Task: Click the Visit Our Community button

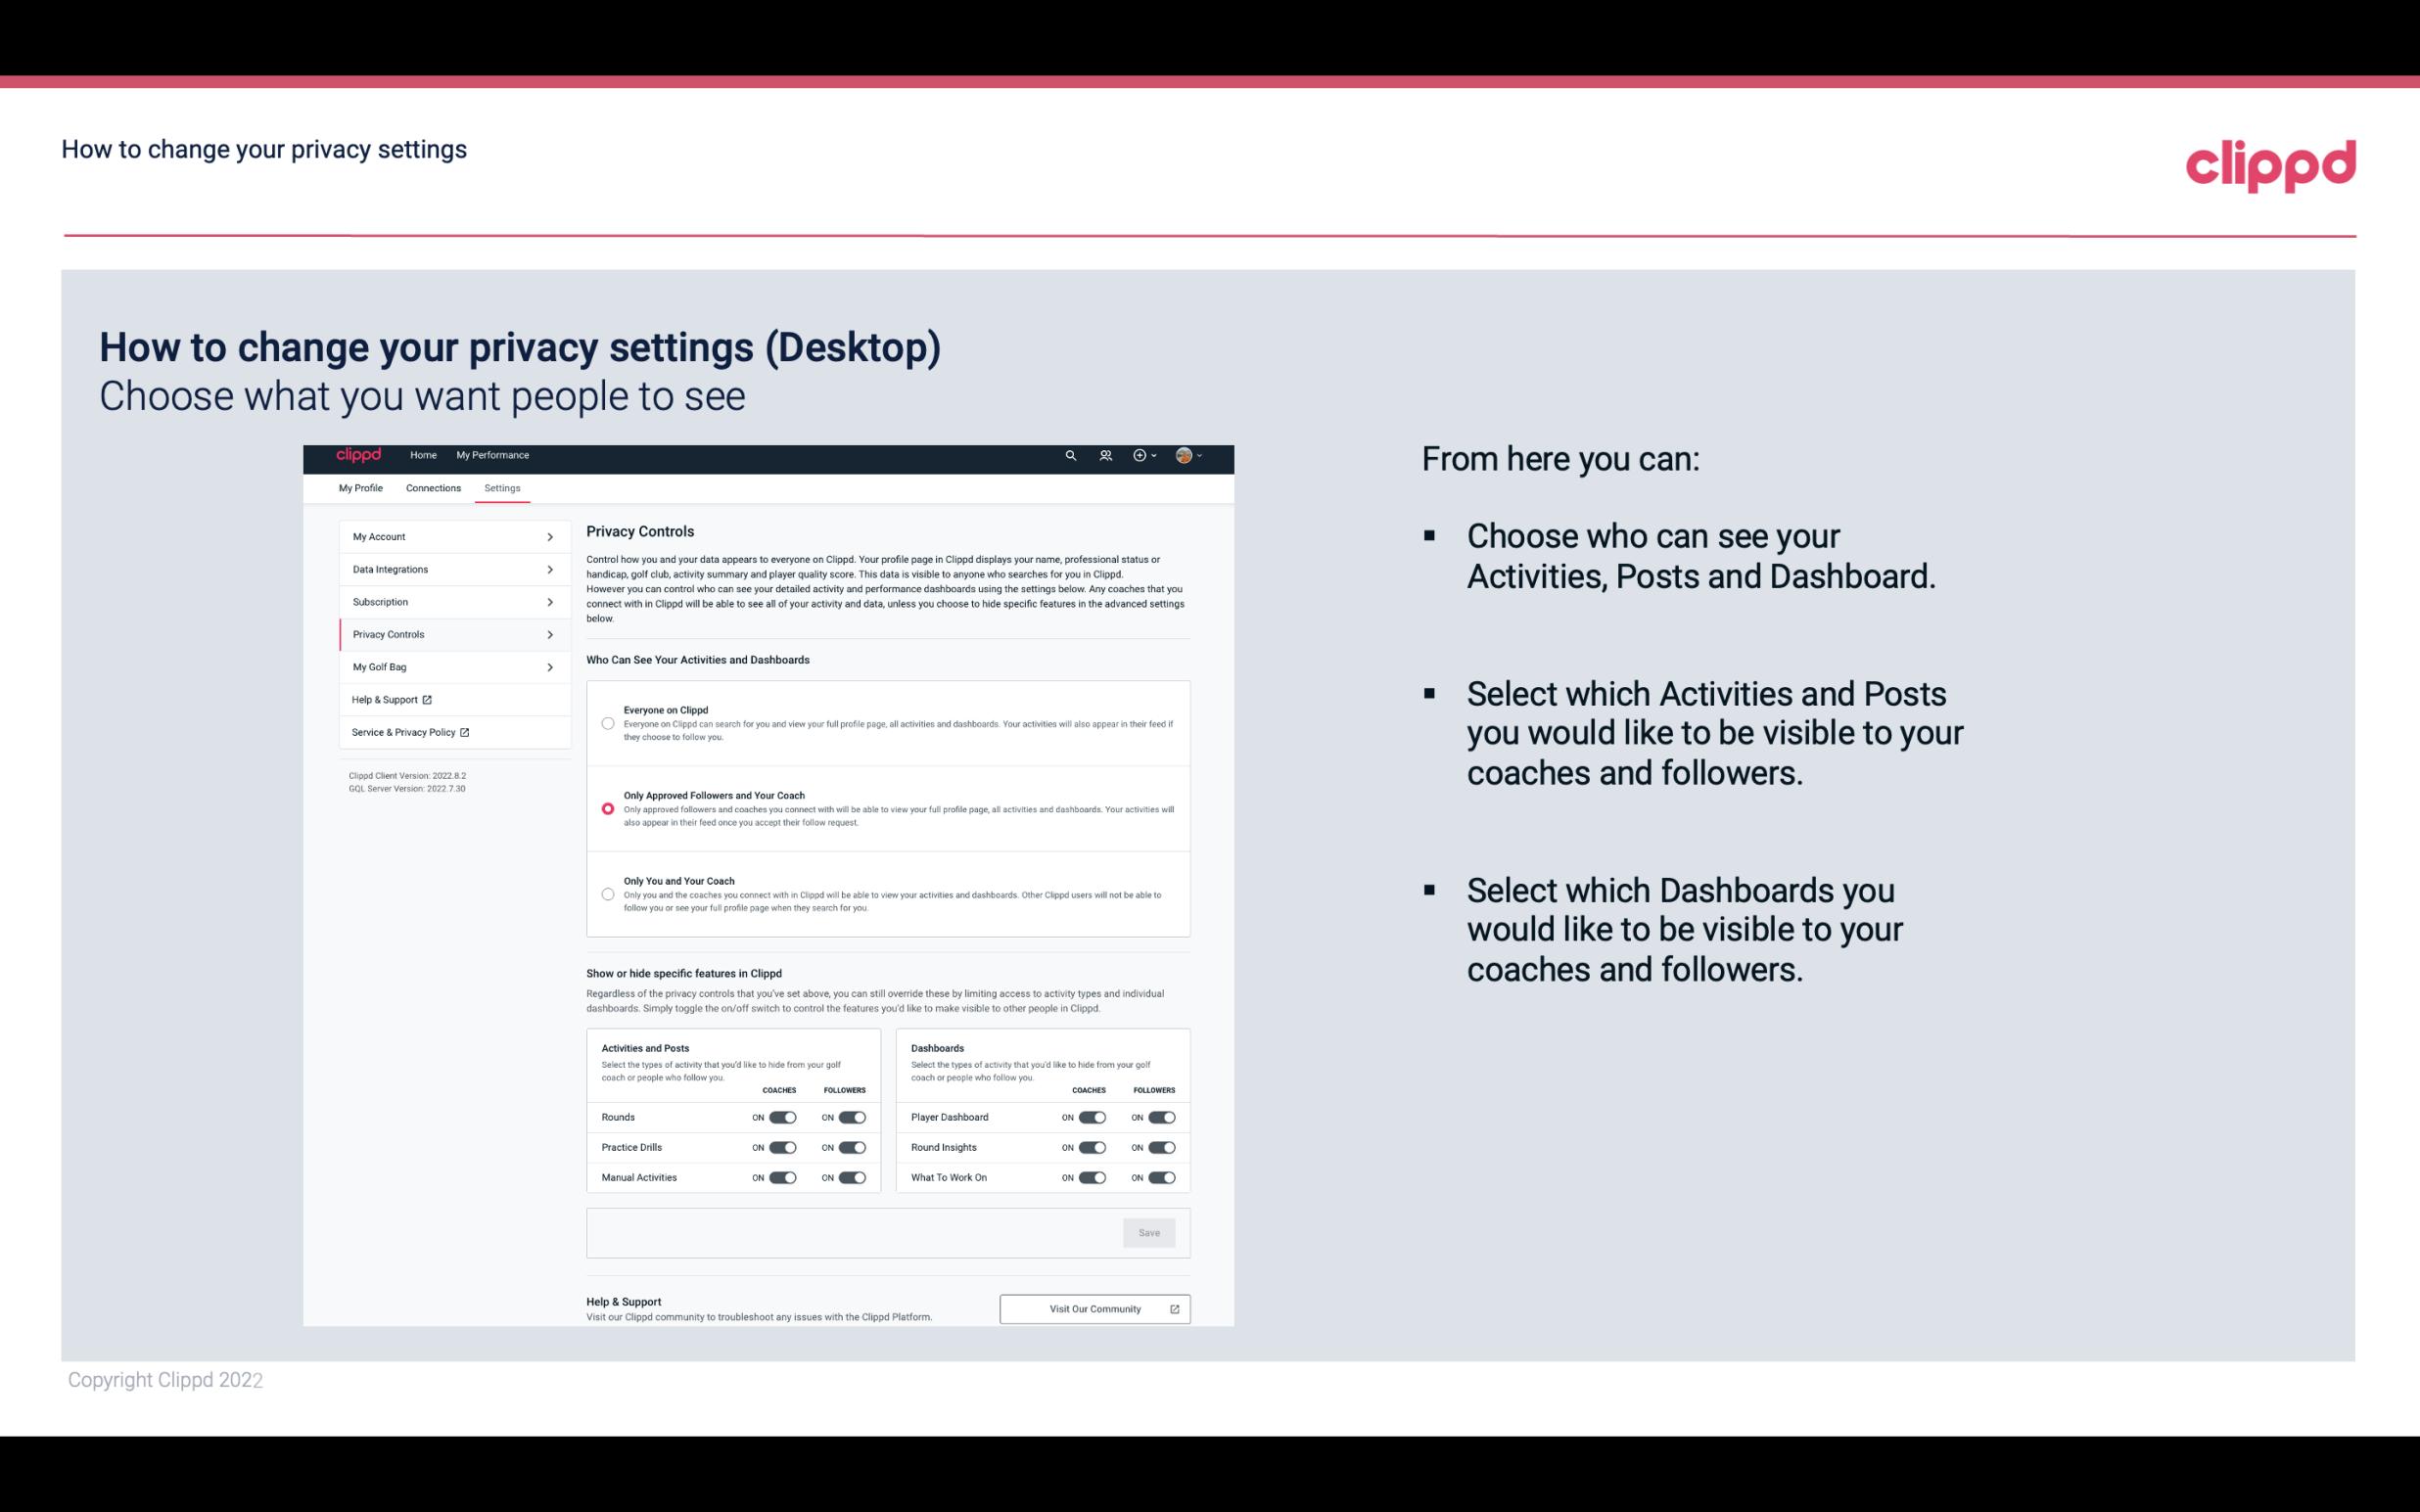Action: tap(1093, 1308)
